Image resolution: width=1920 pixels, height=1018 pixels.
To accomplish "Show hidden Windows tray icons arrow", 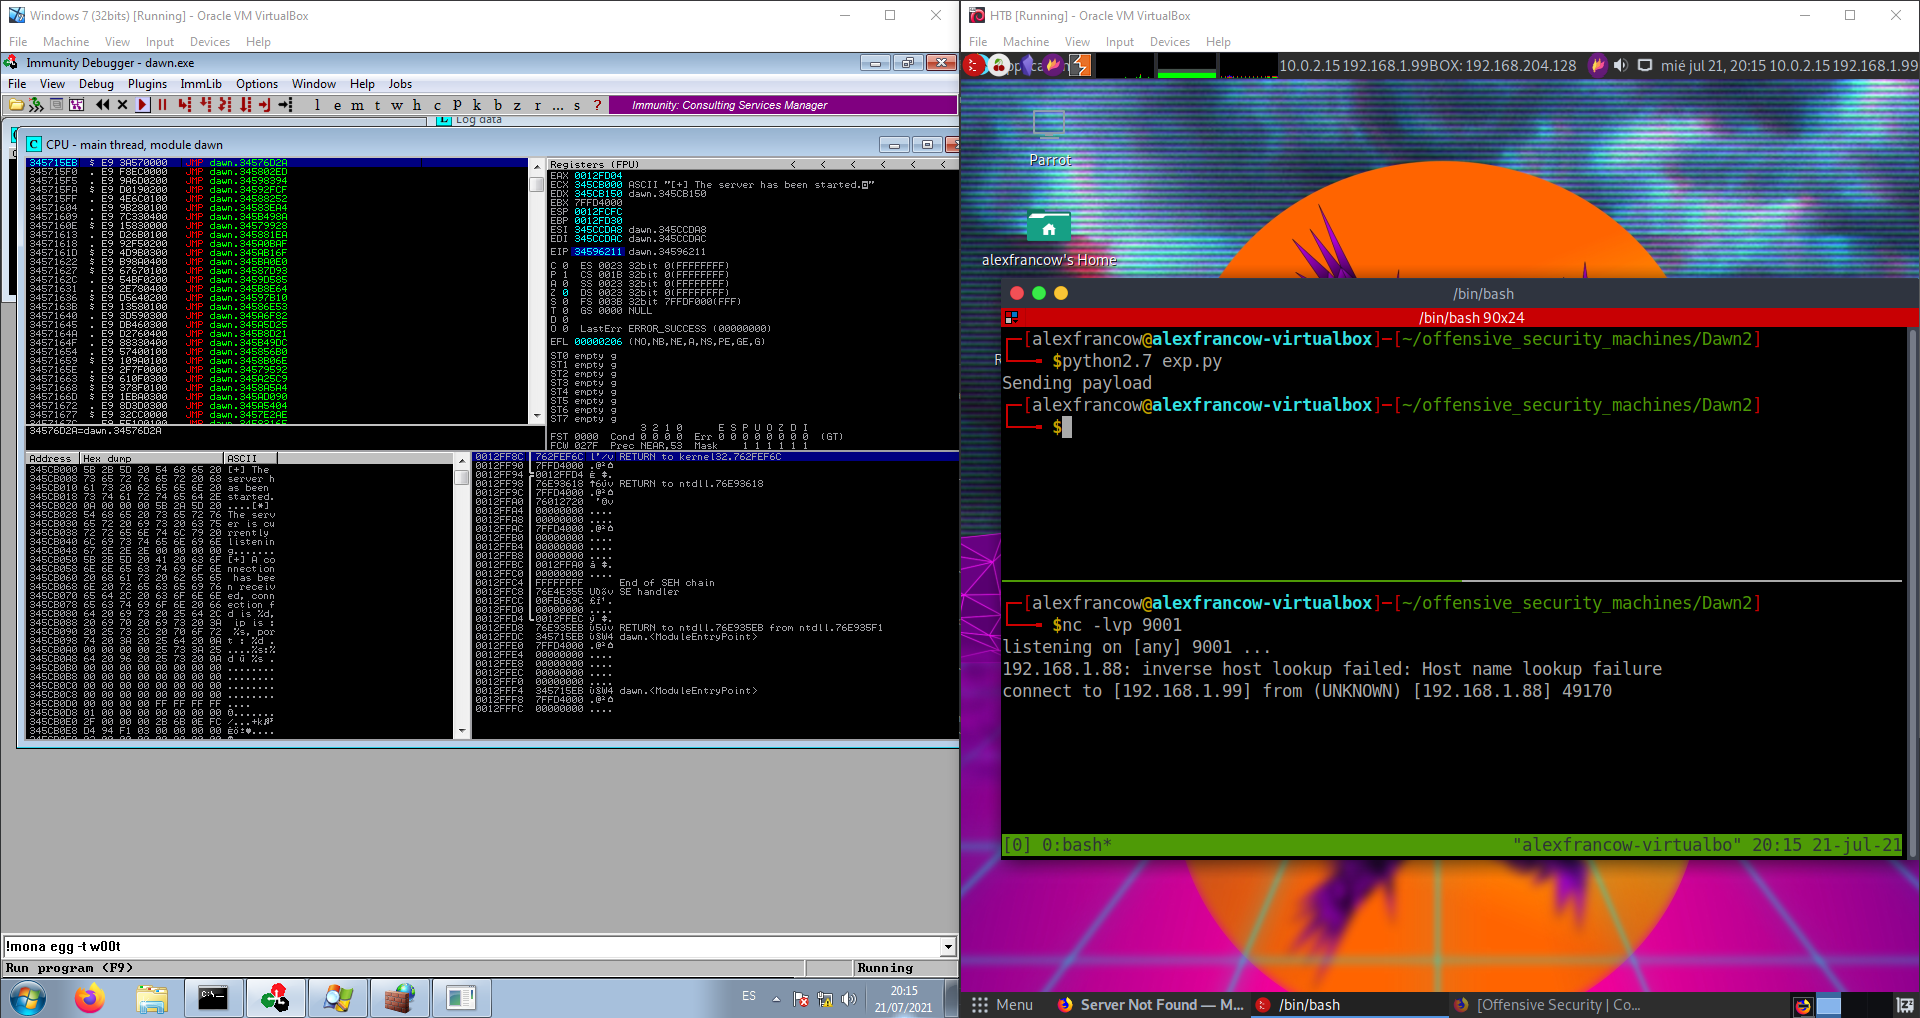I will pos(776,998).
